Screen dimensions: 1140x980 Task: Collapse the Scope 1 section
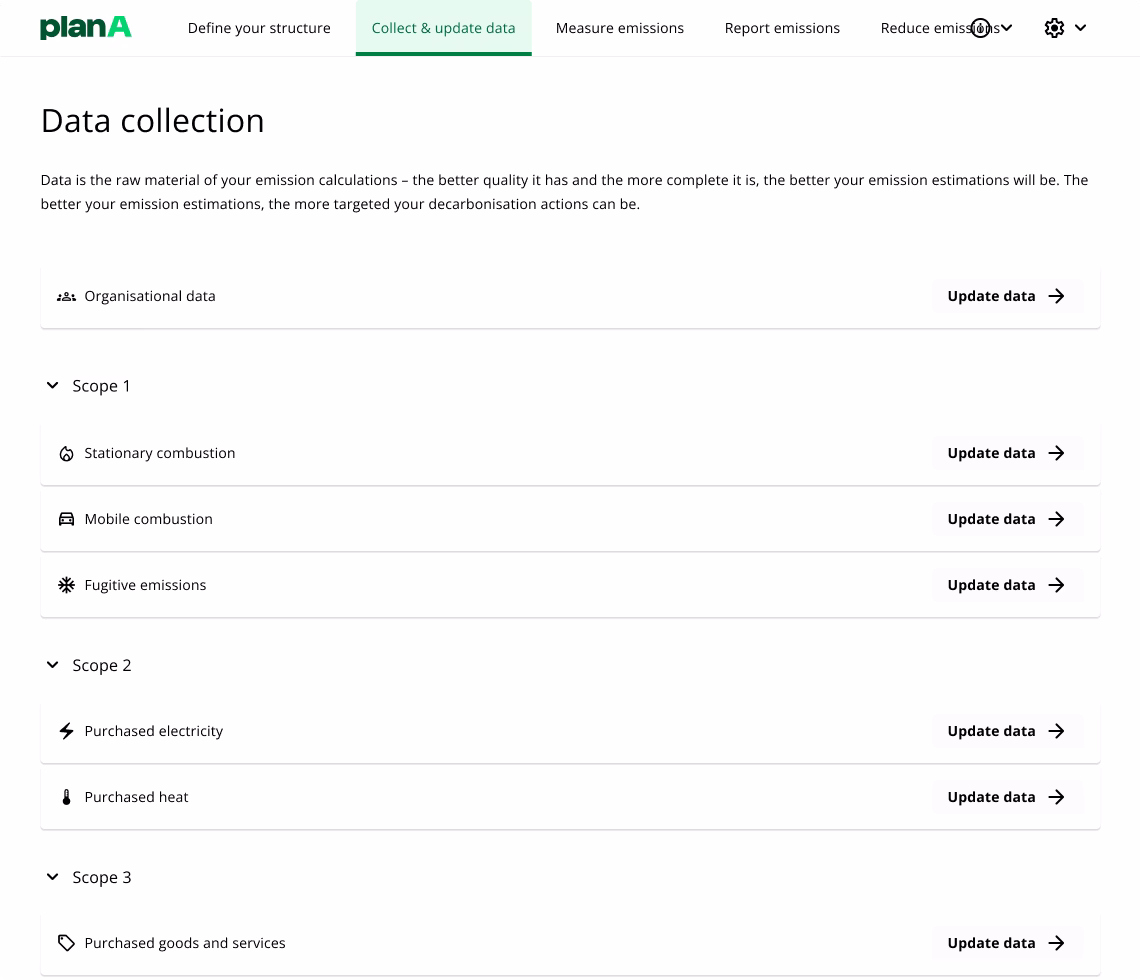tap(52, 385)
